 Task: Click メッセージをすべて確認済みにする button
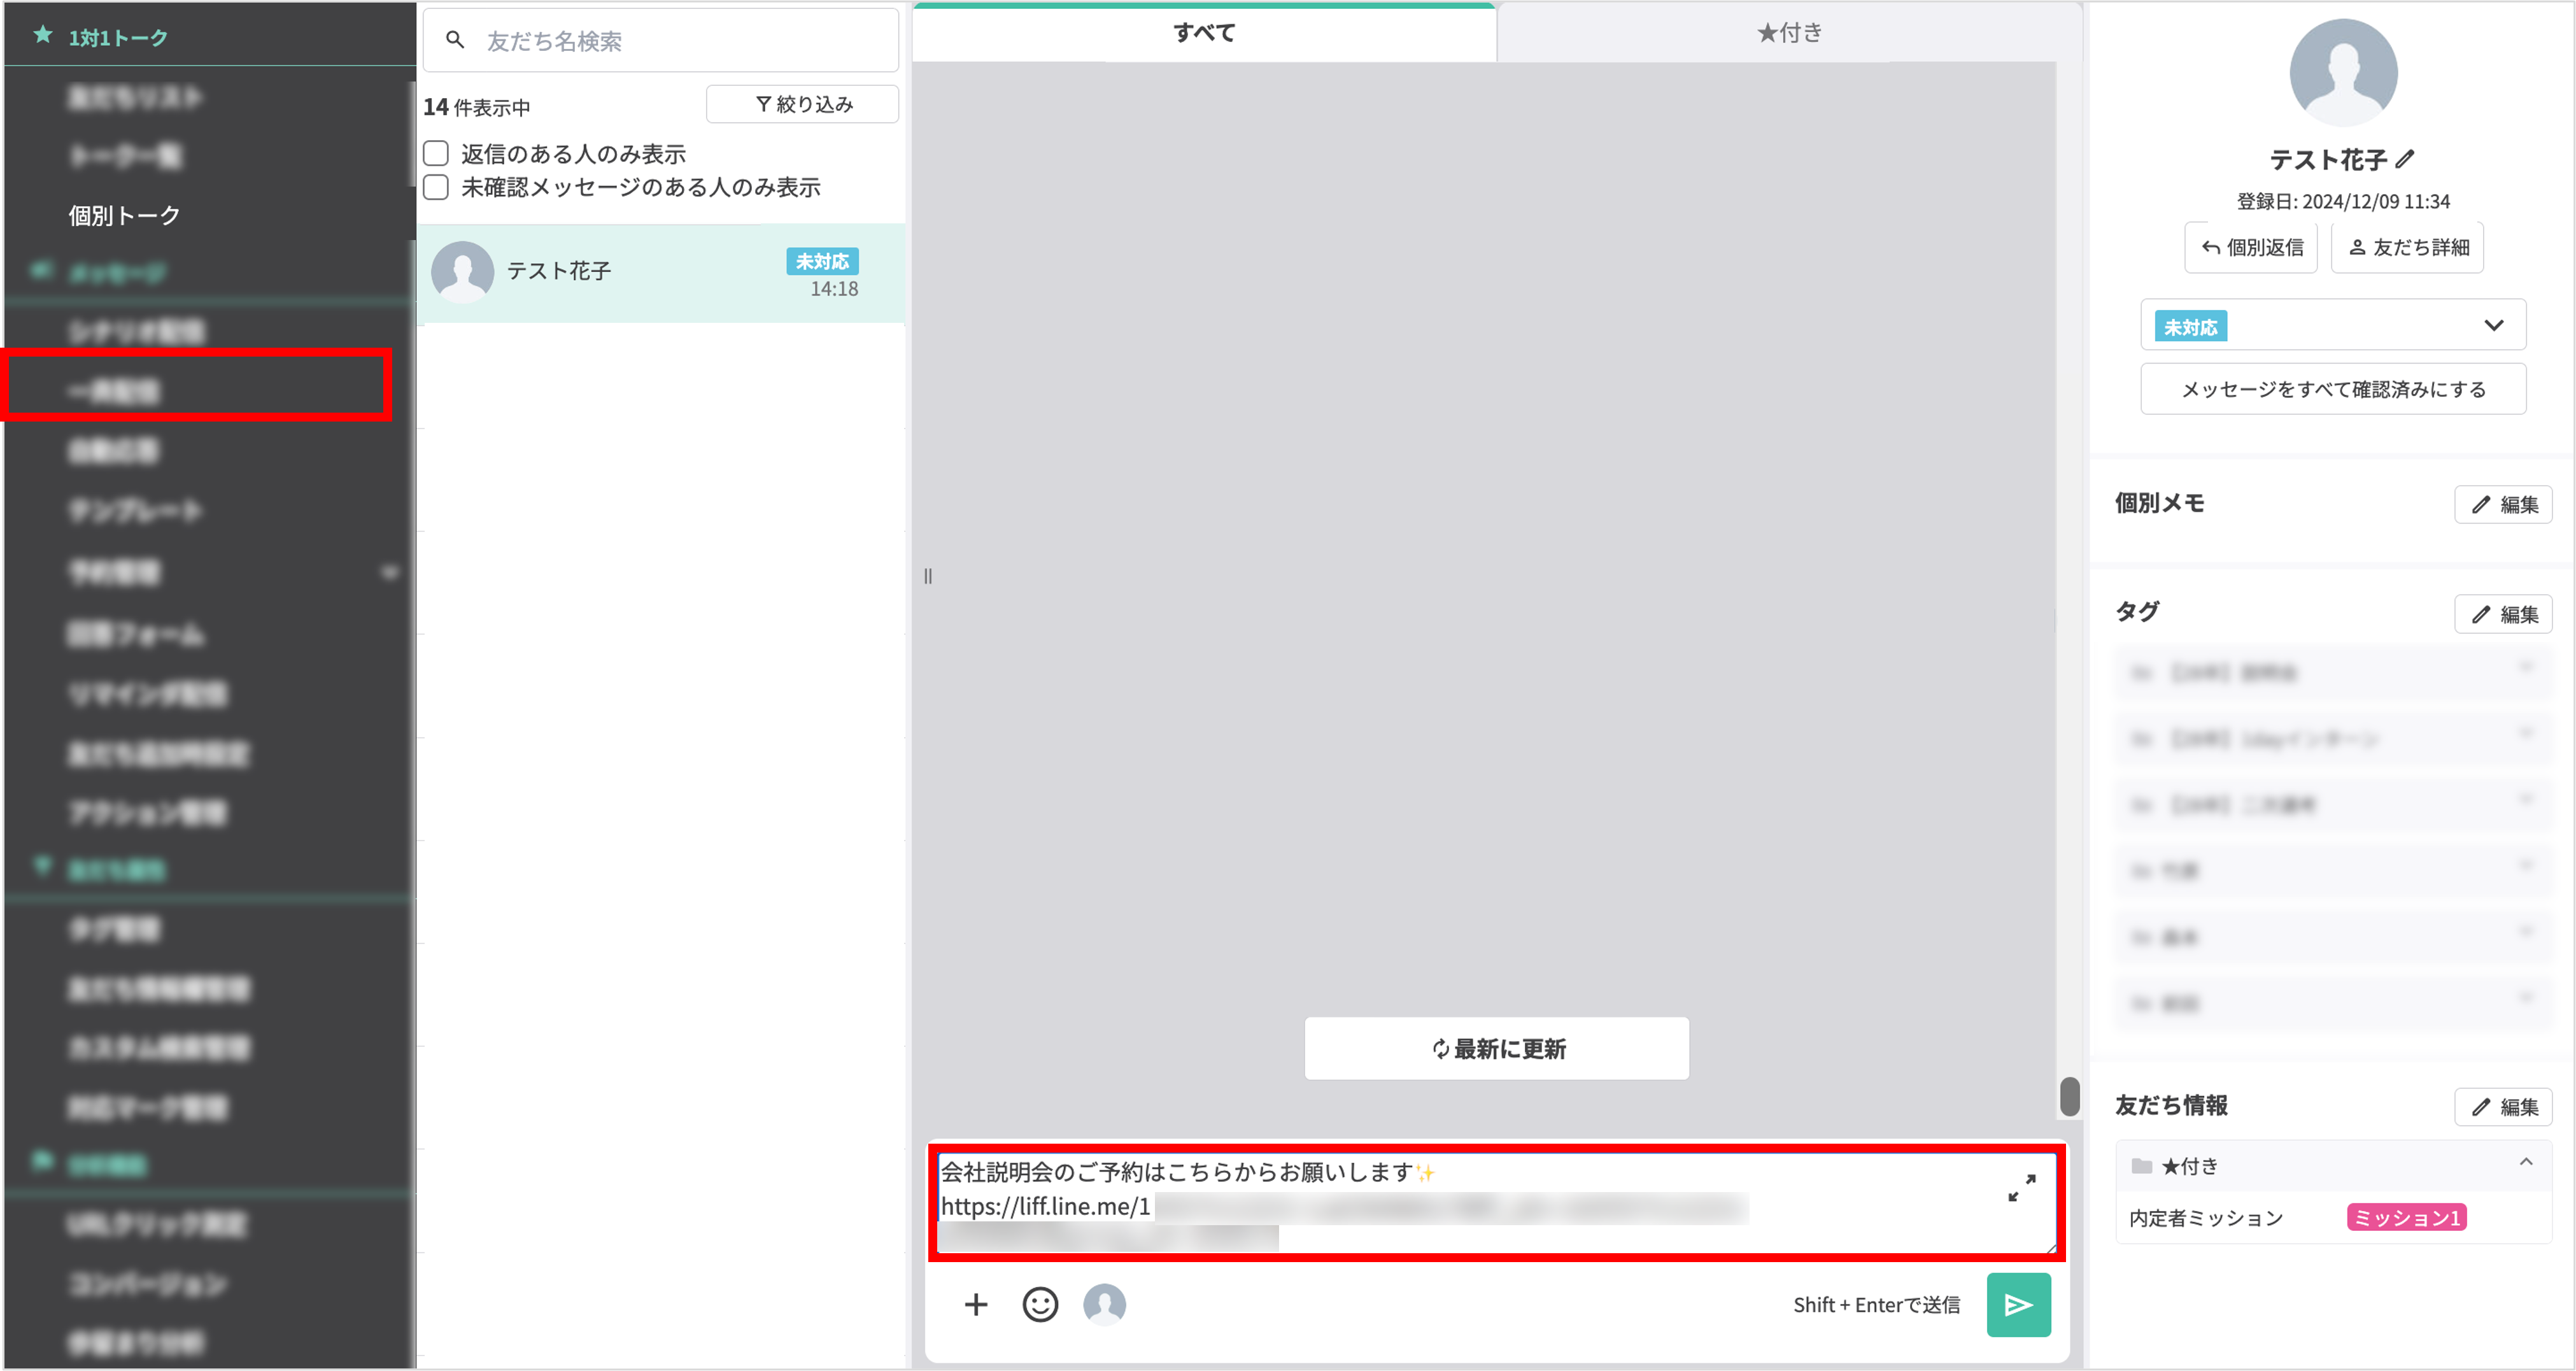click(x=2332, y=389)
